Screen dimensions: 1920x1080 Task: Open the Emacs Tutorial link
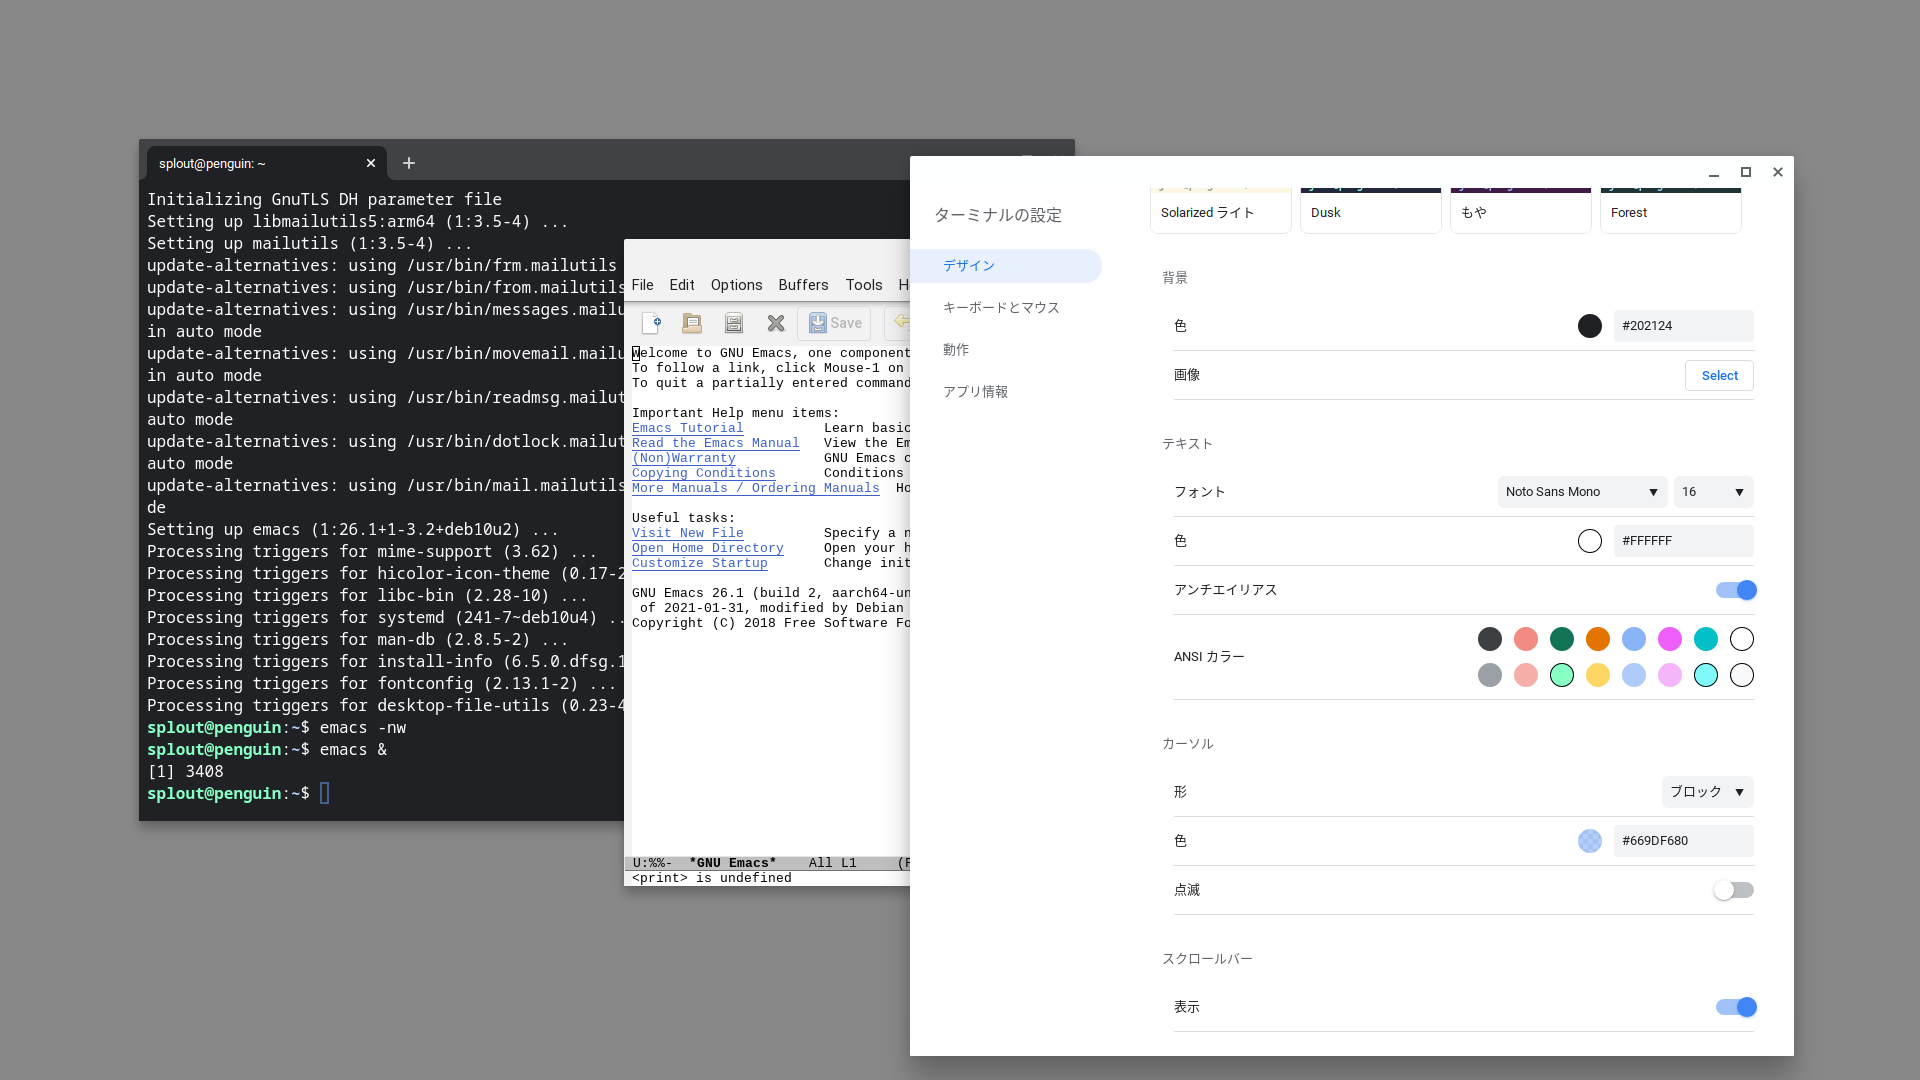[x=687, y=428]
